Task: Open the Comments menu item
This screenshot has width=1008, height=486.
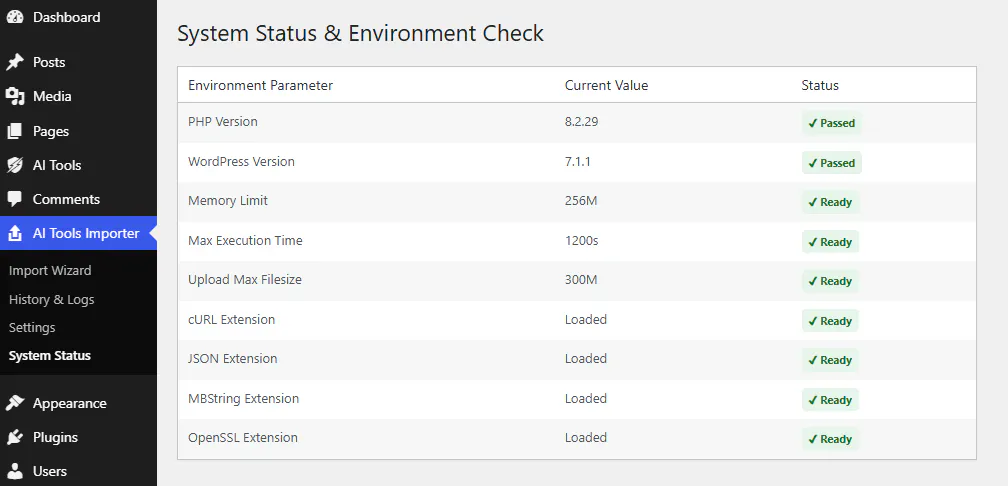Action: coord(66,199)
